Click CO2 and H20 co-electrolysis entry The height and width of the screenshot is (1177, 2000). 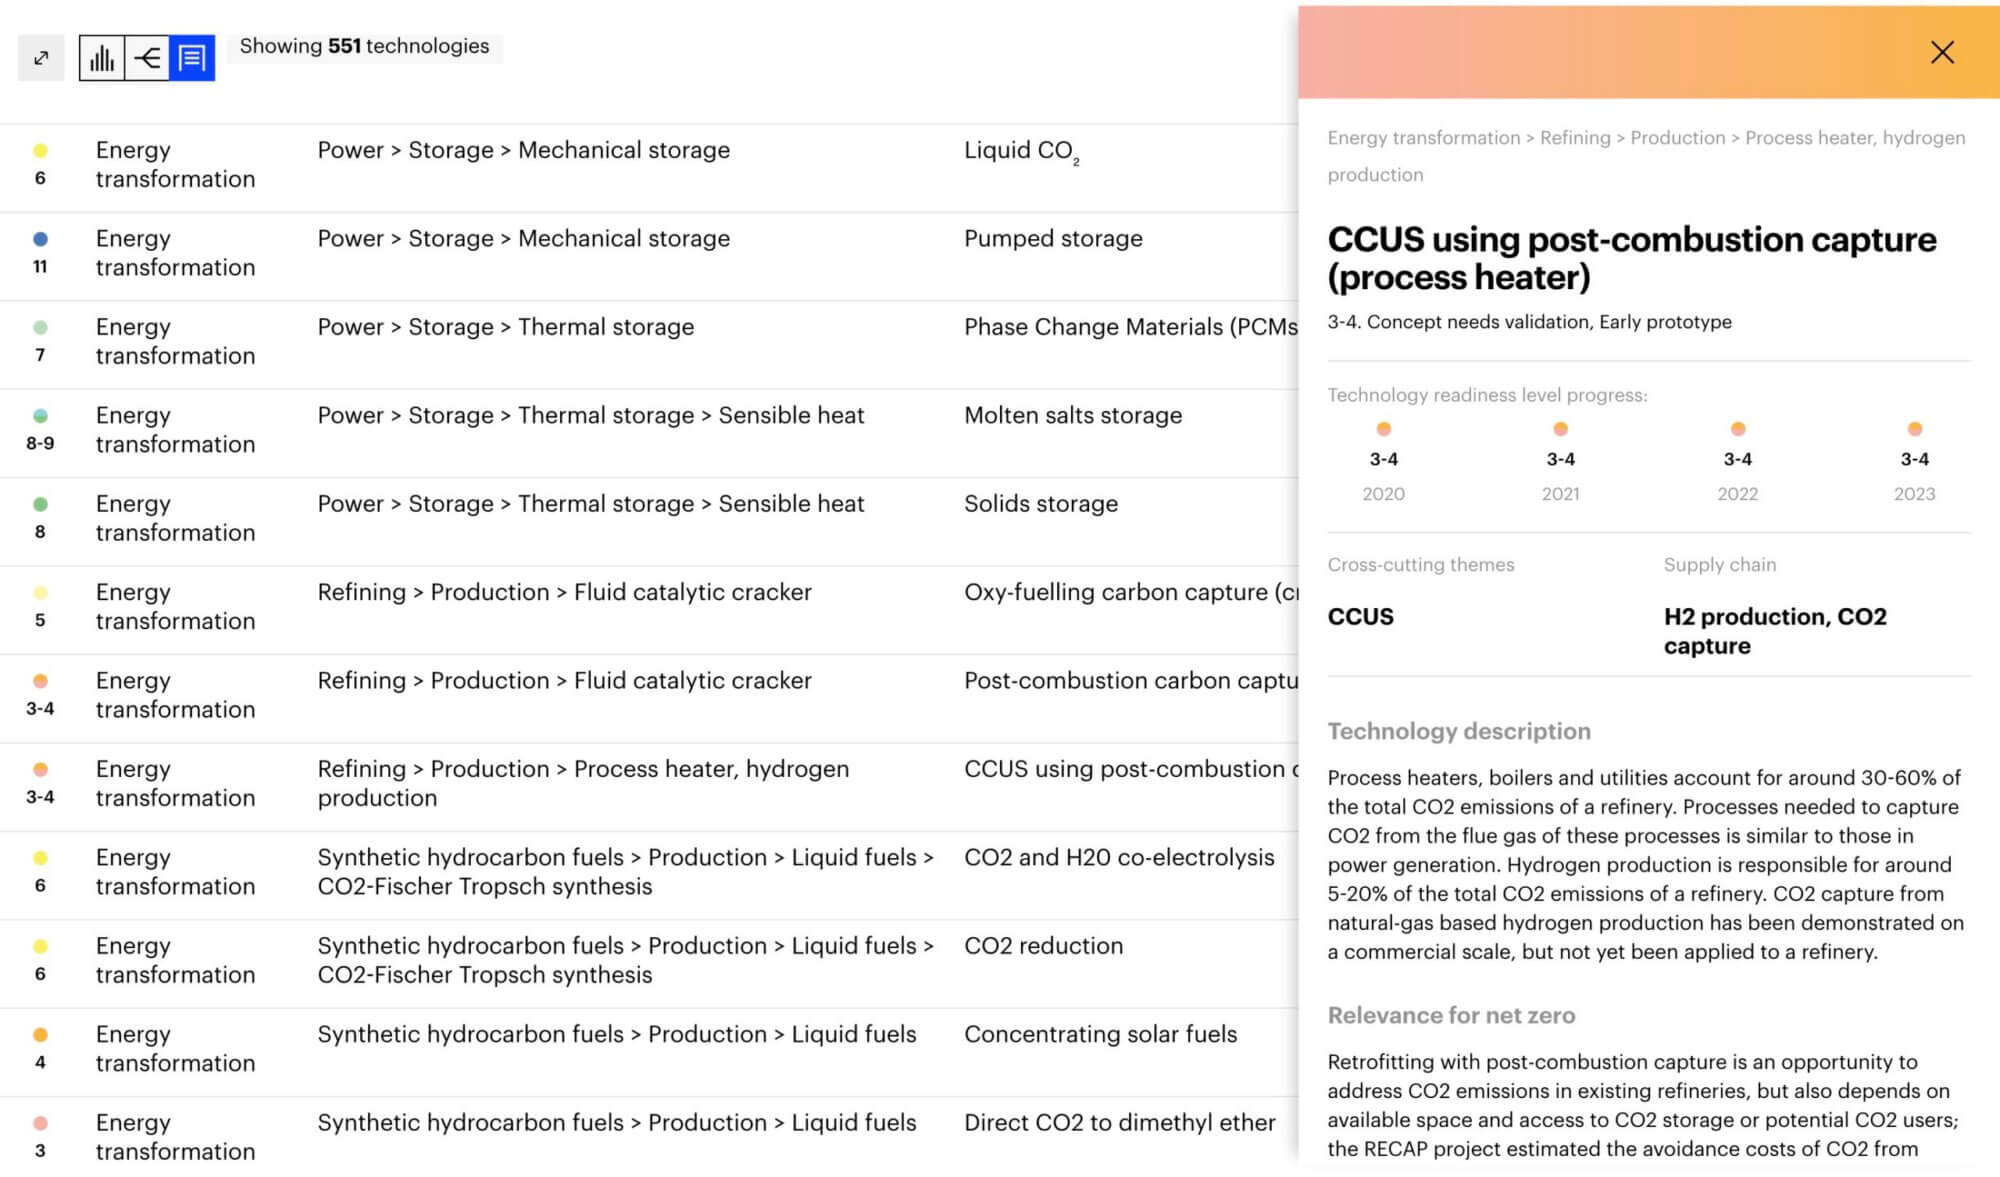coord(1118,858)
